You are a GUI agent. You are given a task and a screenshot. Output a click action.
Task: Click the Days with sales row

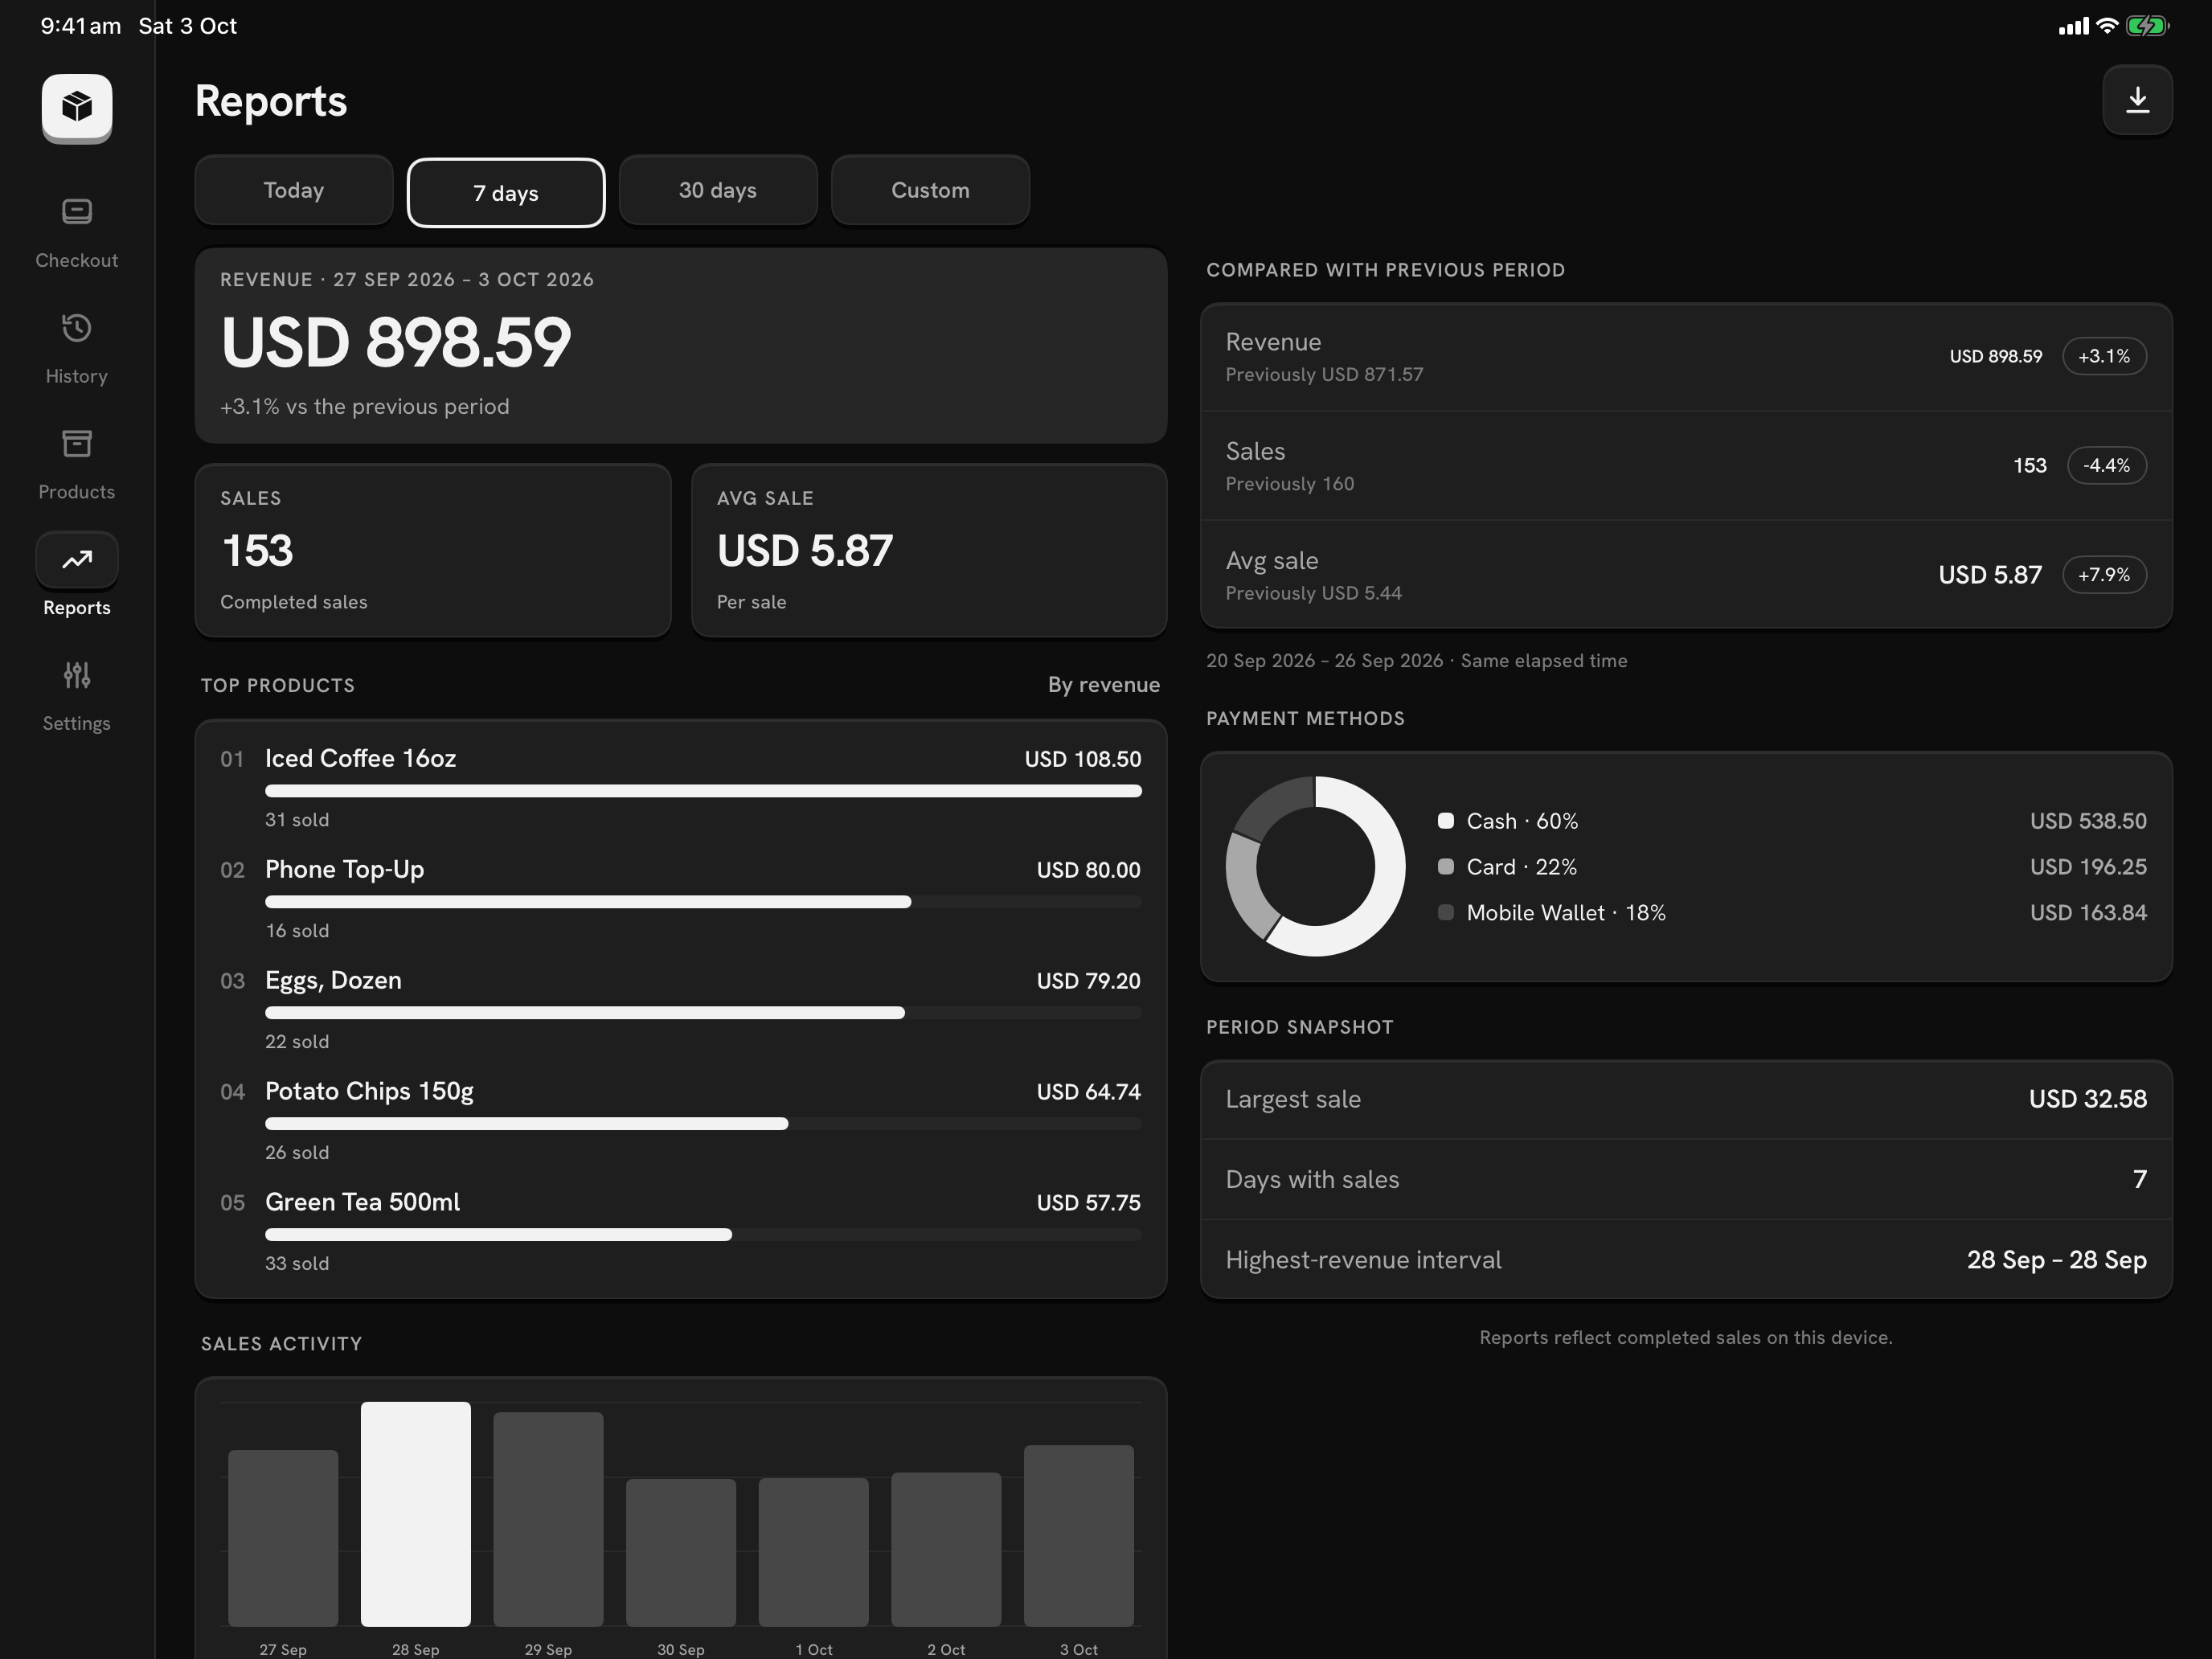1686,1179
